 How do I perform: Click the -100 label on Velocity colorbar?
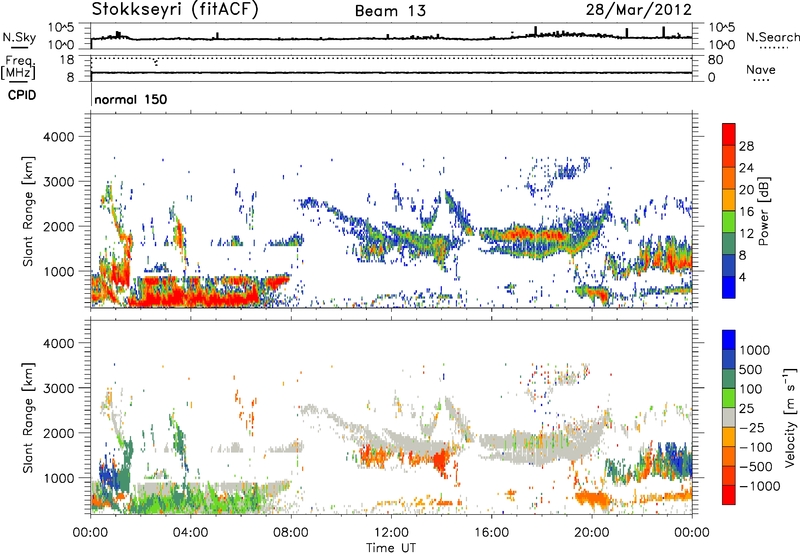point(755,447)
